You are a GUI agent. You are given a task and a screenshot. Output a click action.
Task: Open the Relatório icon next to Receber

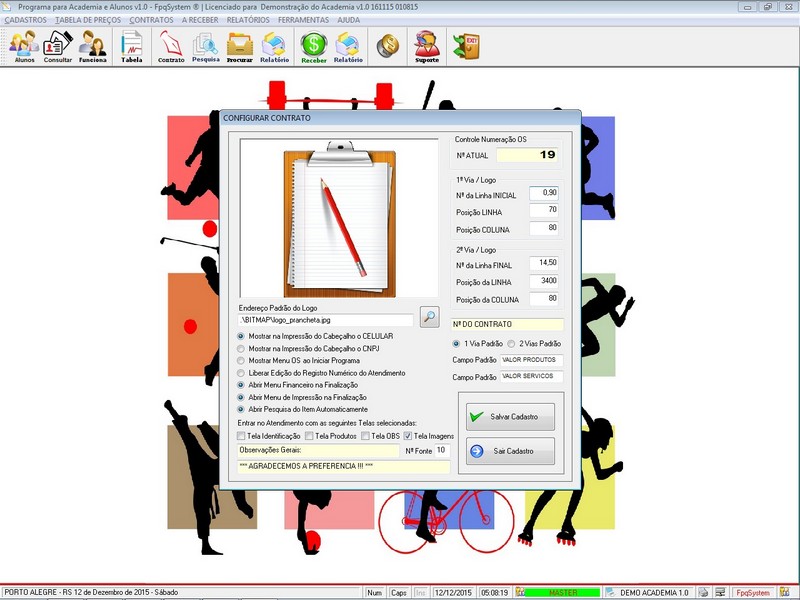(348, 46)
